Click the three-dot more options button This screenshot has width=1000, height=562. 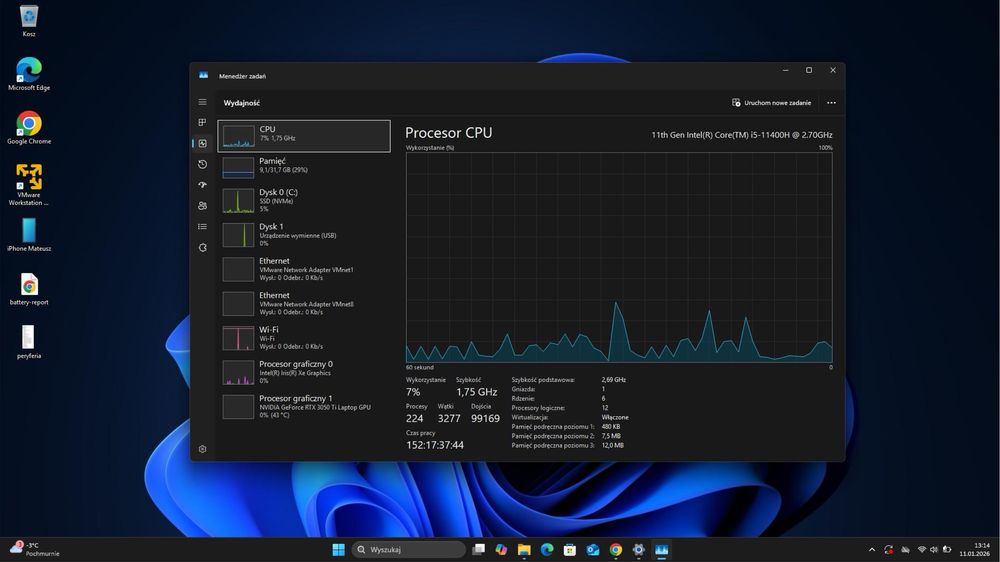point(831,103)
